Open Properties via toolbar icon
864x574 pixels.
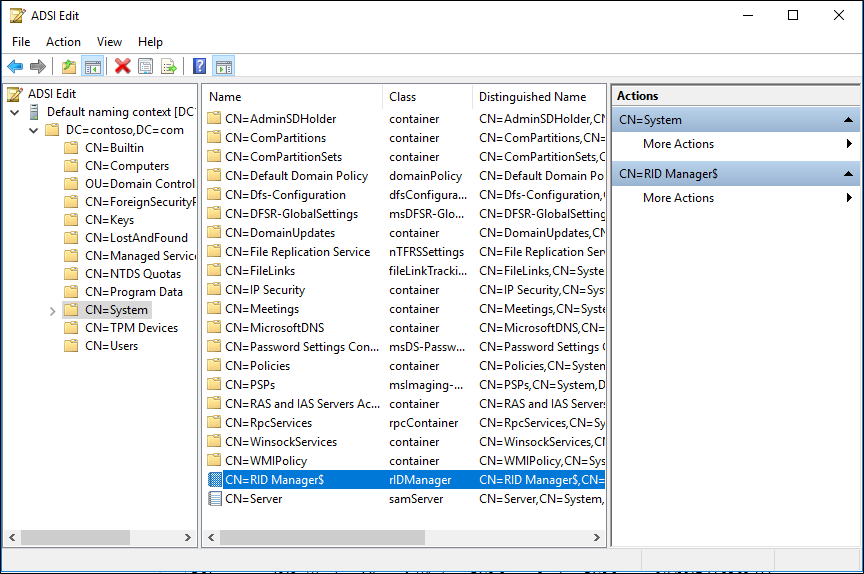145,67
